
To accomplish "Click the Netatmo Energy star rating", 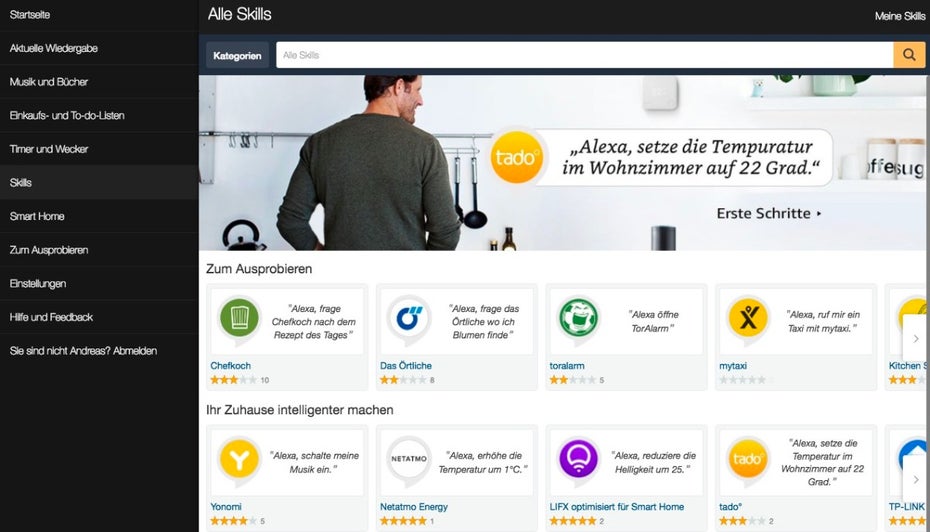I will [403, 521].
